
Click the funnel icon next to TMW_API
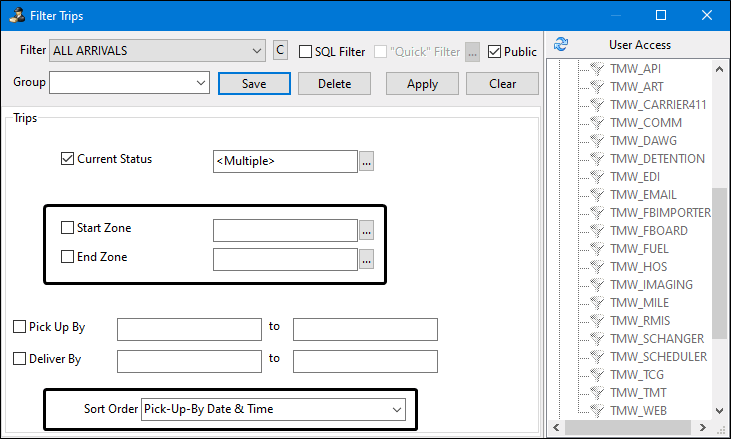[x=597, y=69]
